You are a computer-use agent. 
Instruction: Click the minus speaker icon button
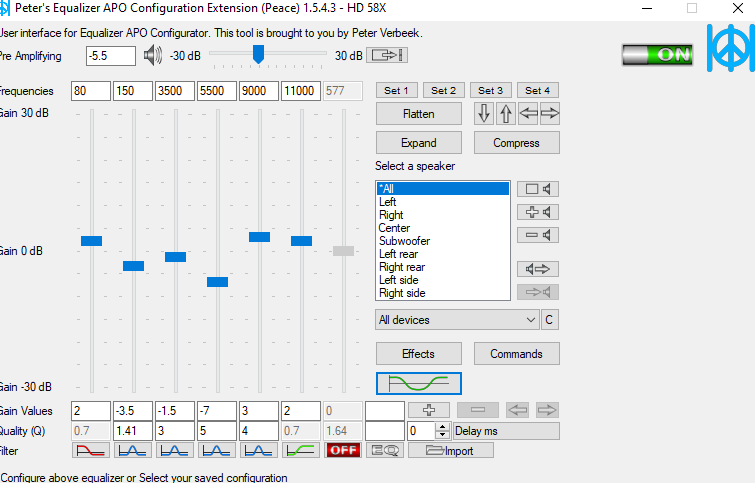point(538,235)
